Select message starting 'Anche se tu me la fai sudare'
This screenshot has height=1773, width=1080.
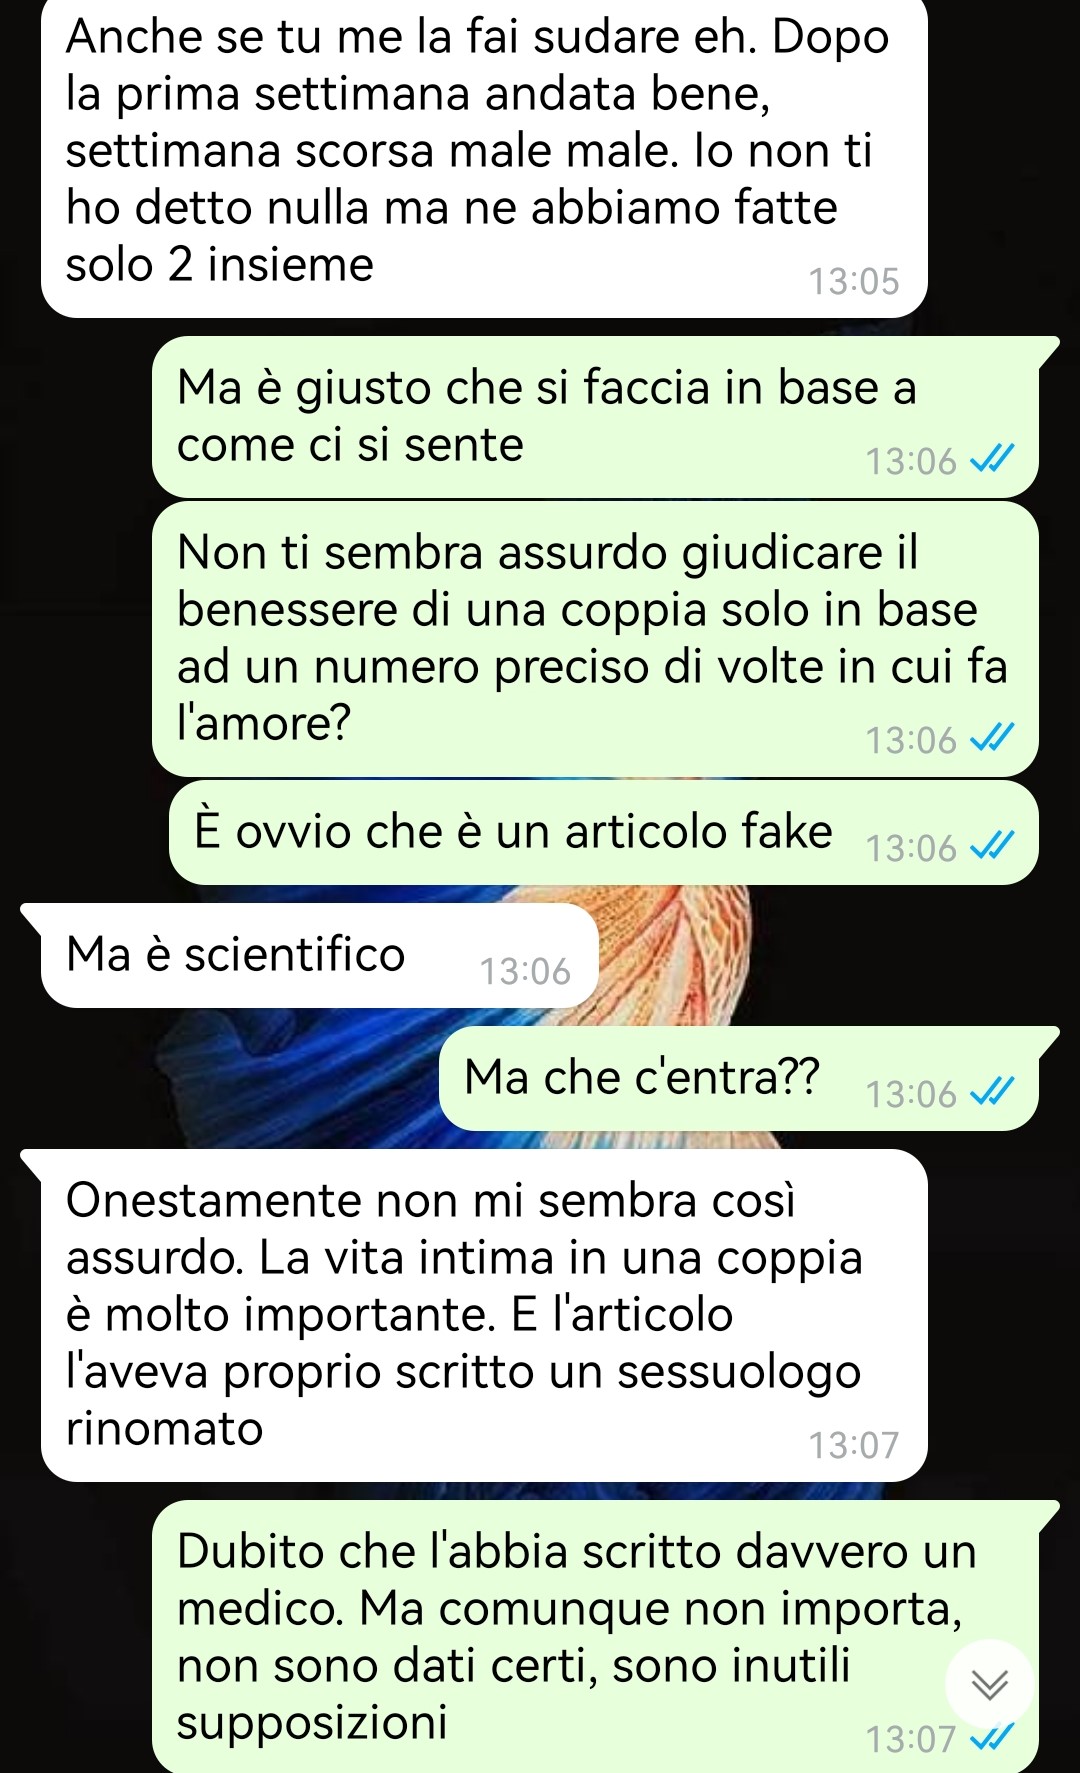pos(484,157)
